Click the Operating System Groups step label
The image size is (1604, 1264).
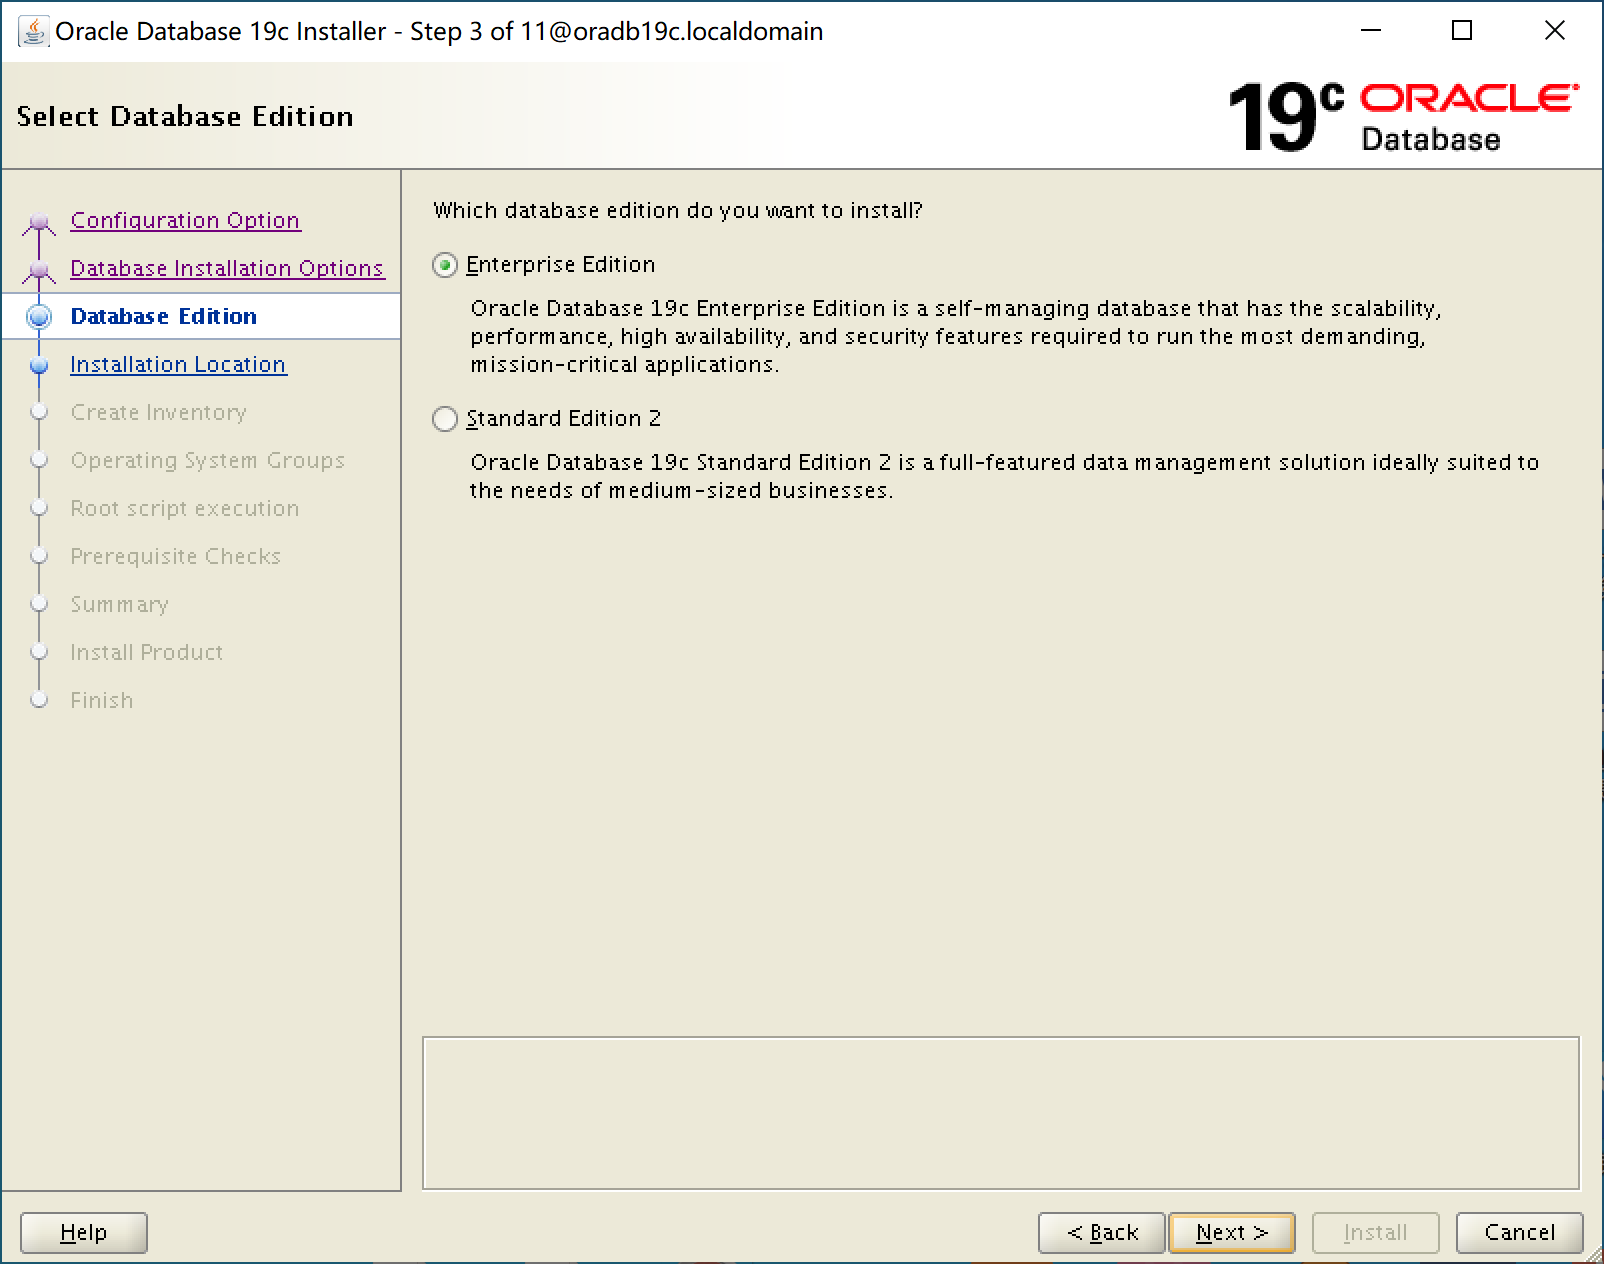(x=207, y=460)
